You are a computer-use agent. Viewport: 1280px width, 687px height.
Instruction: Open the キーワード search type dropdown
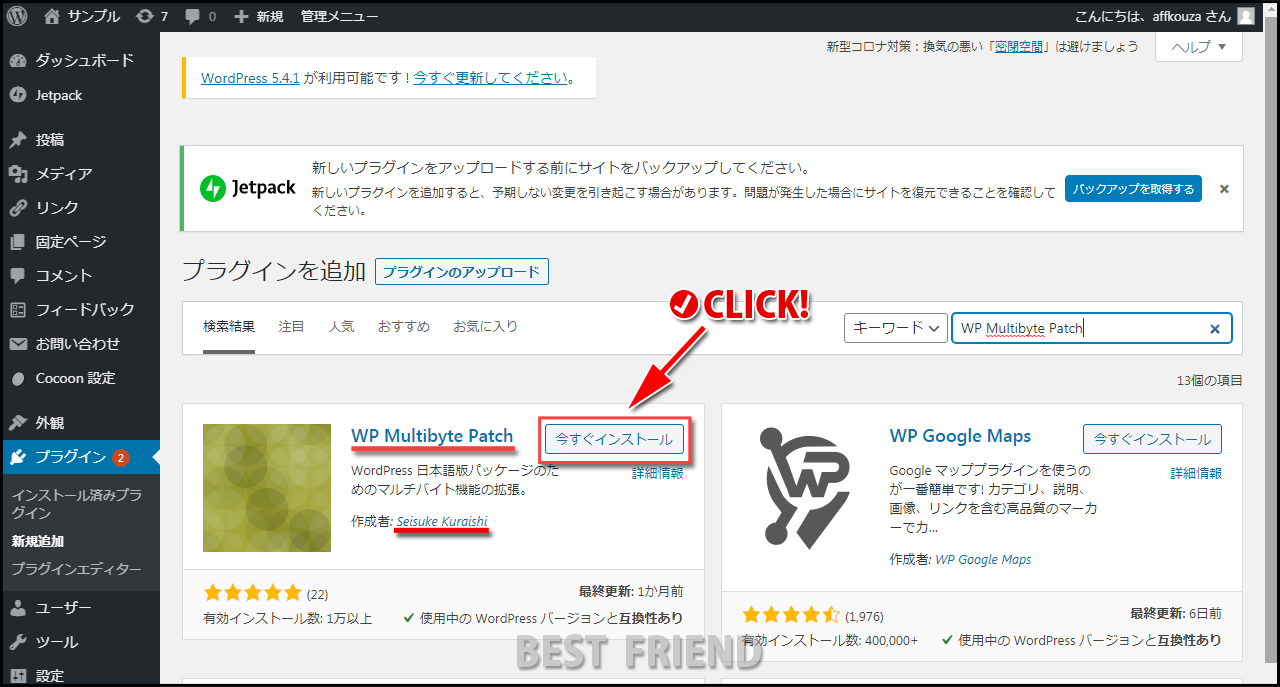[x=896, y=328]
